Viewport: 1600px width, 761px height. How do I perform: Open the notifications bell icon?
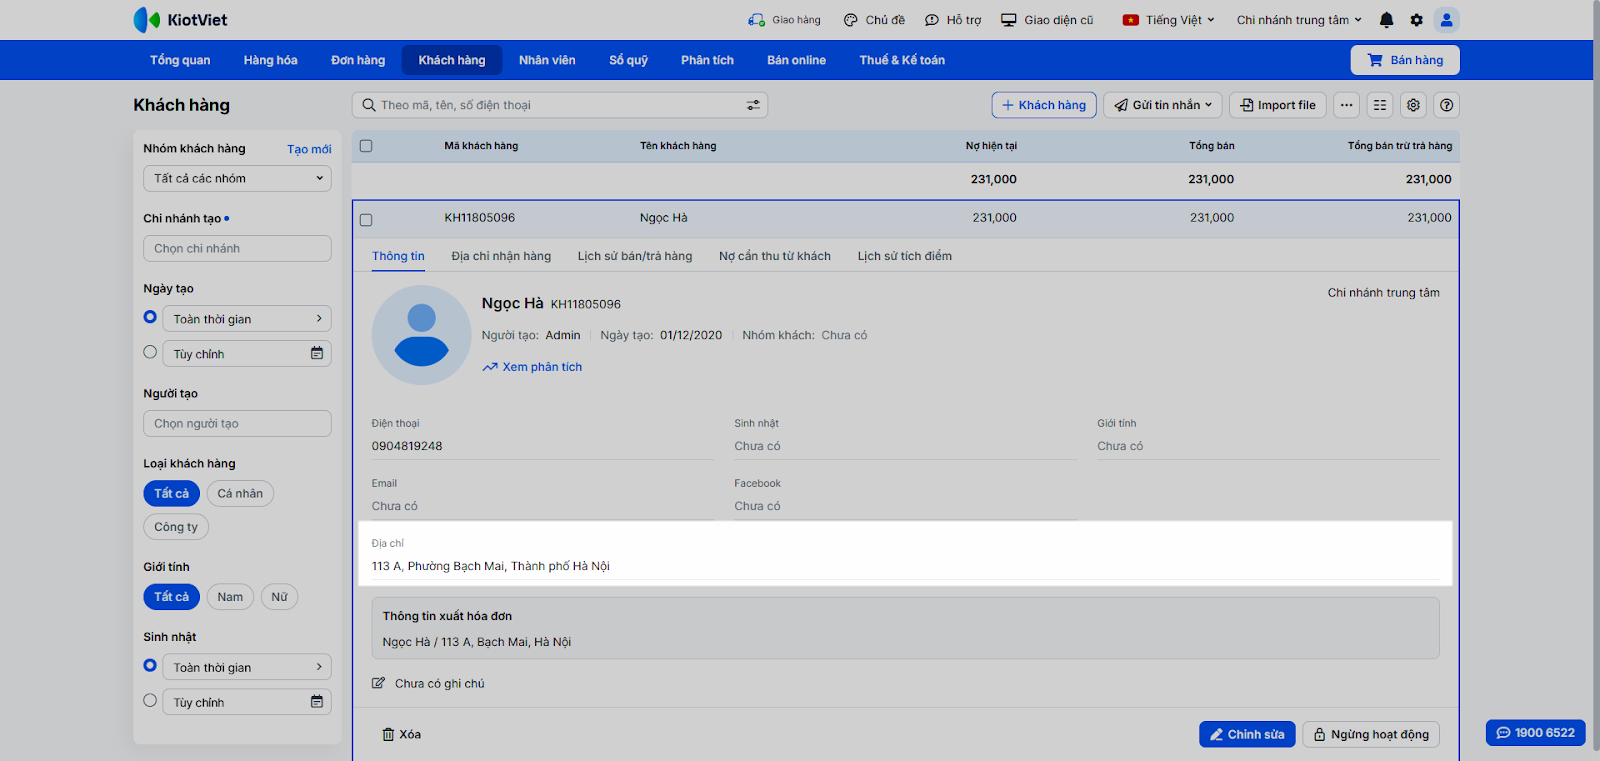[1386, 20]
